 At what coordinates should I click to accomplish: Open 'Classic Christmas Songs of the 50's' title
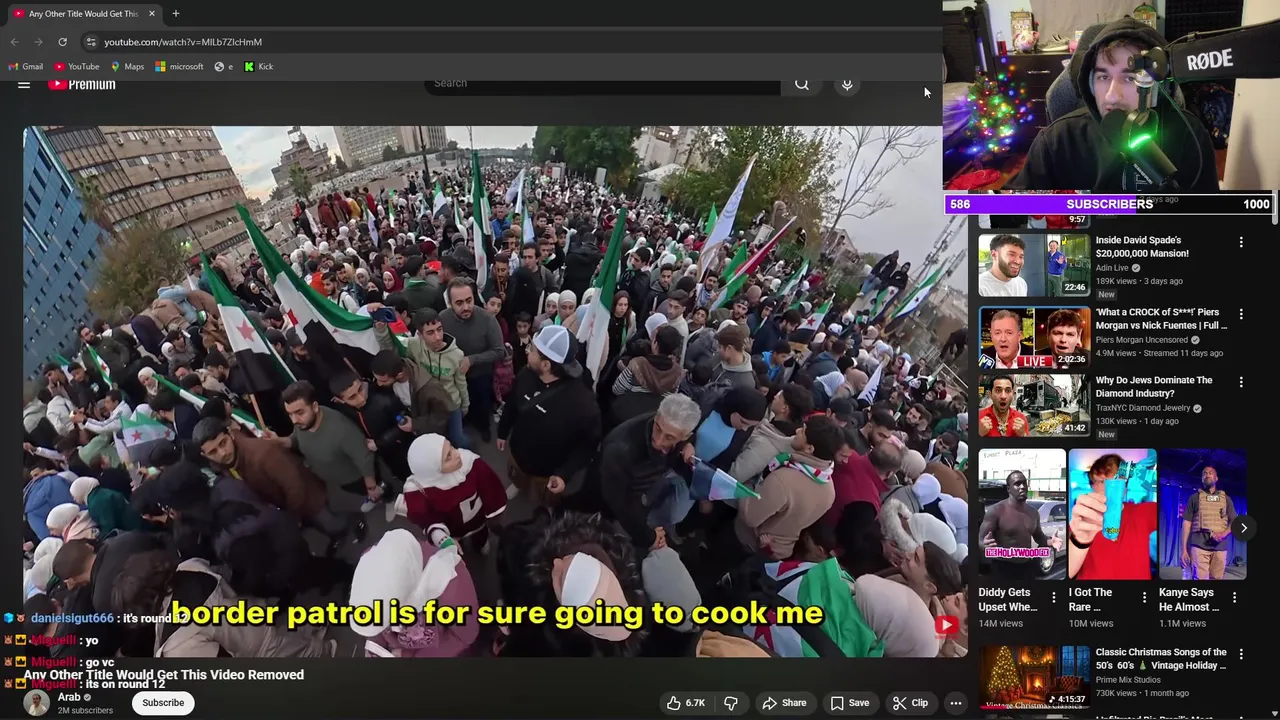coord(1161,658)
